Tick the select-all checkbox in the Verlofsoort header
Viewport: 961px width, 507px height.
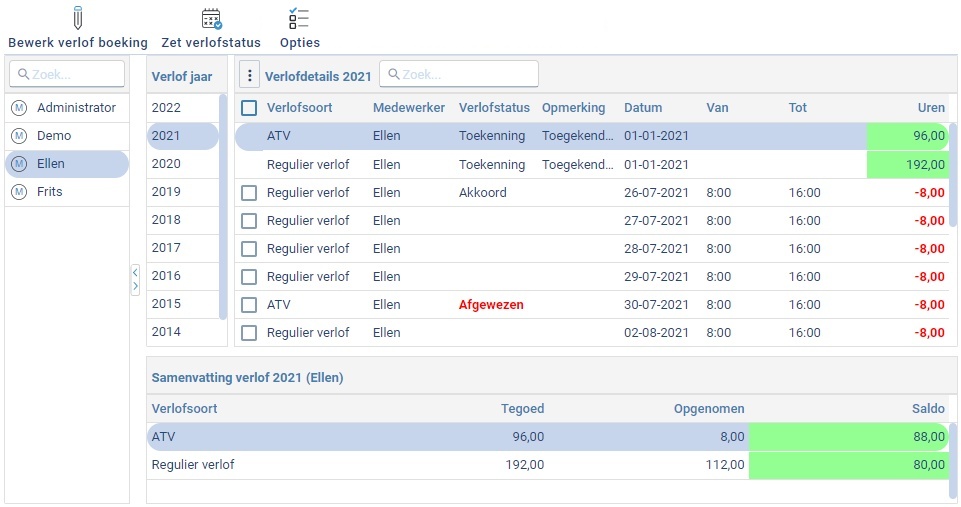249,108
